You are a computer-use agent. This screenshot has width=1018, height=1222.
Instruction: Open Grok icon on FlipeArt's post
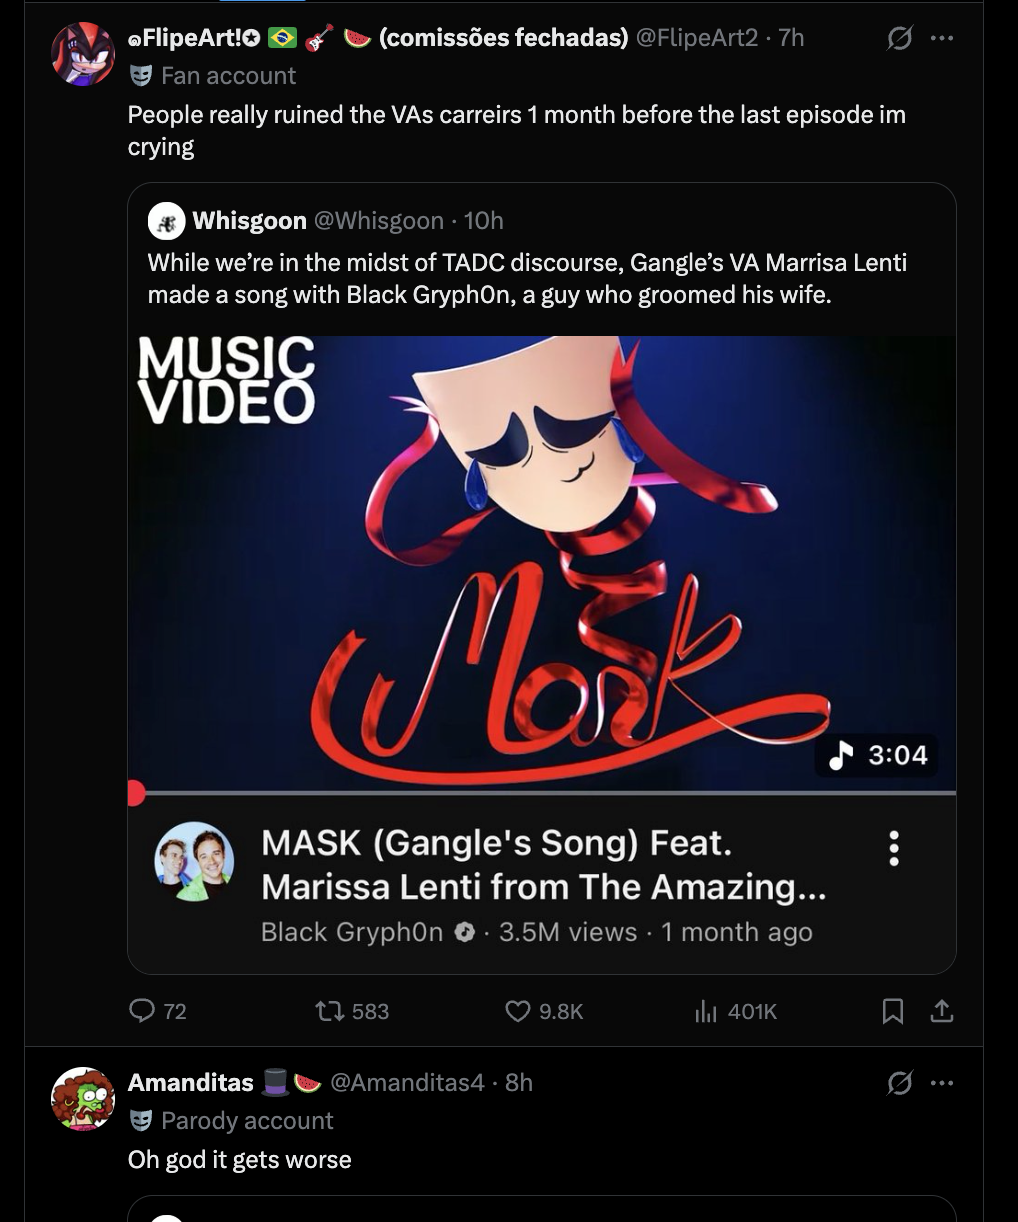pos(899,38)
